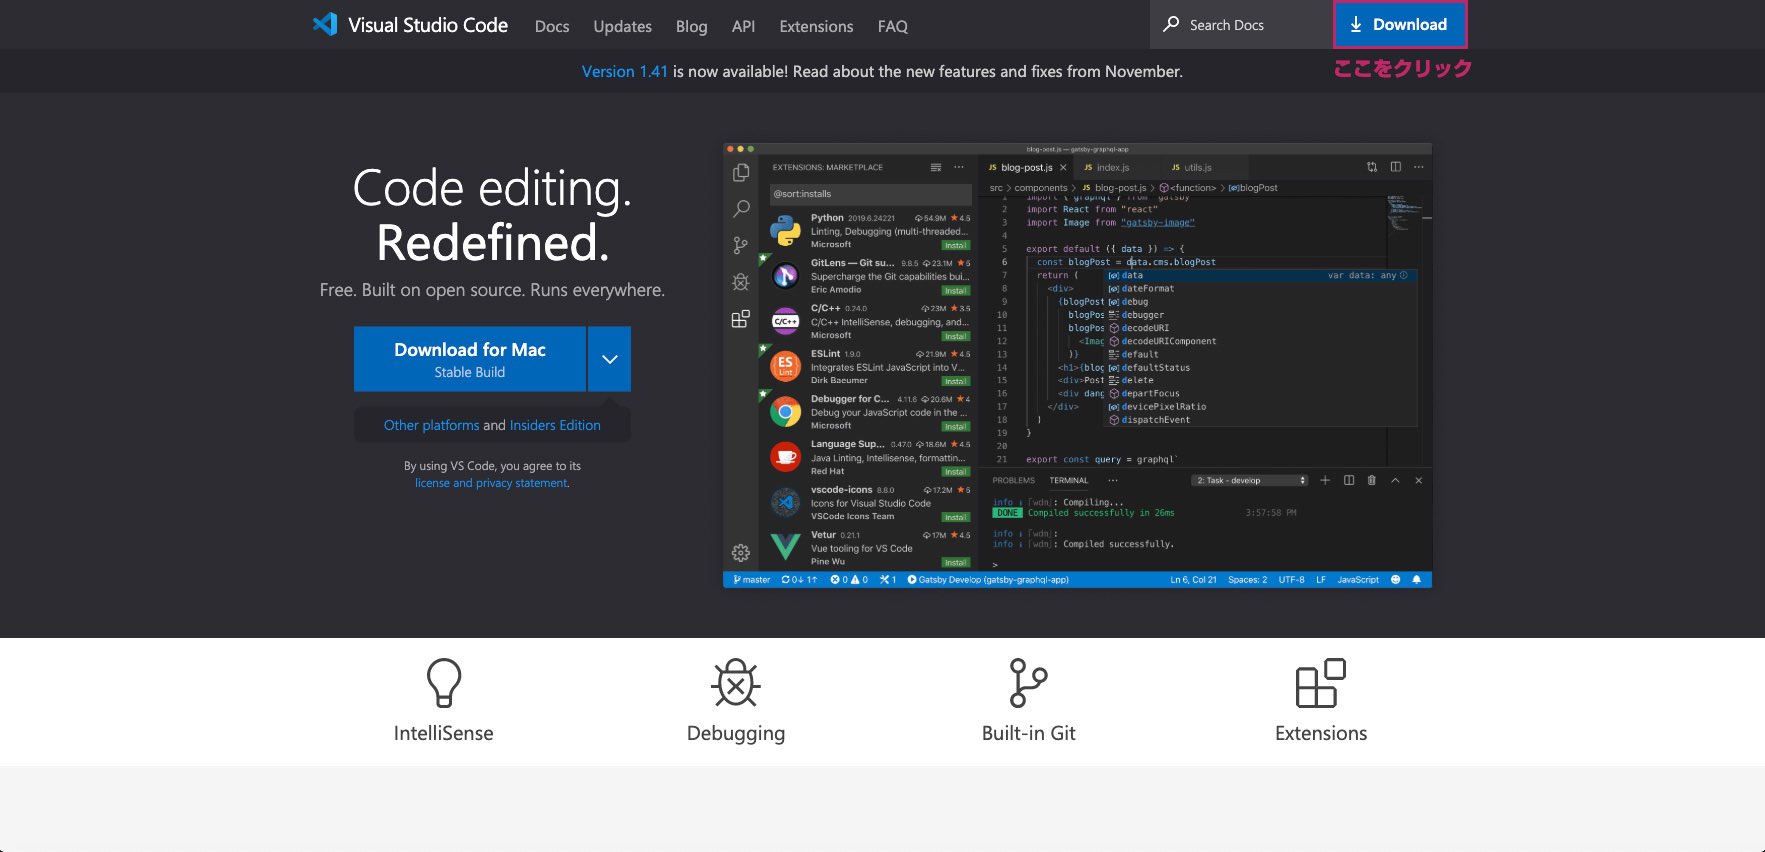Open the Other platforms link
Screen dimensions: 1765x852
(431, 425)
